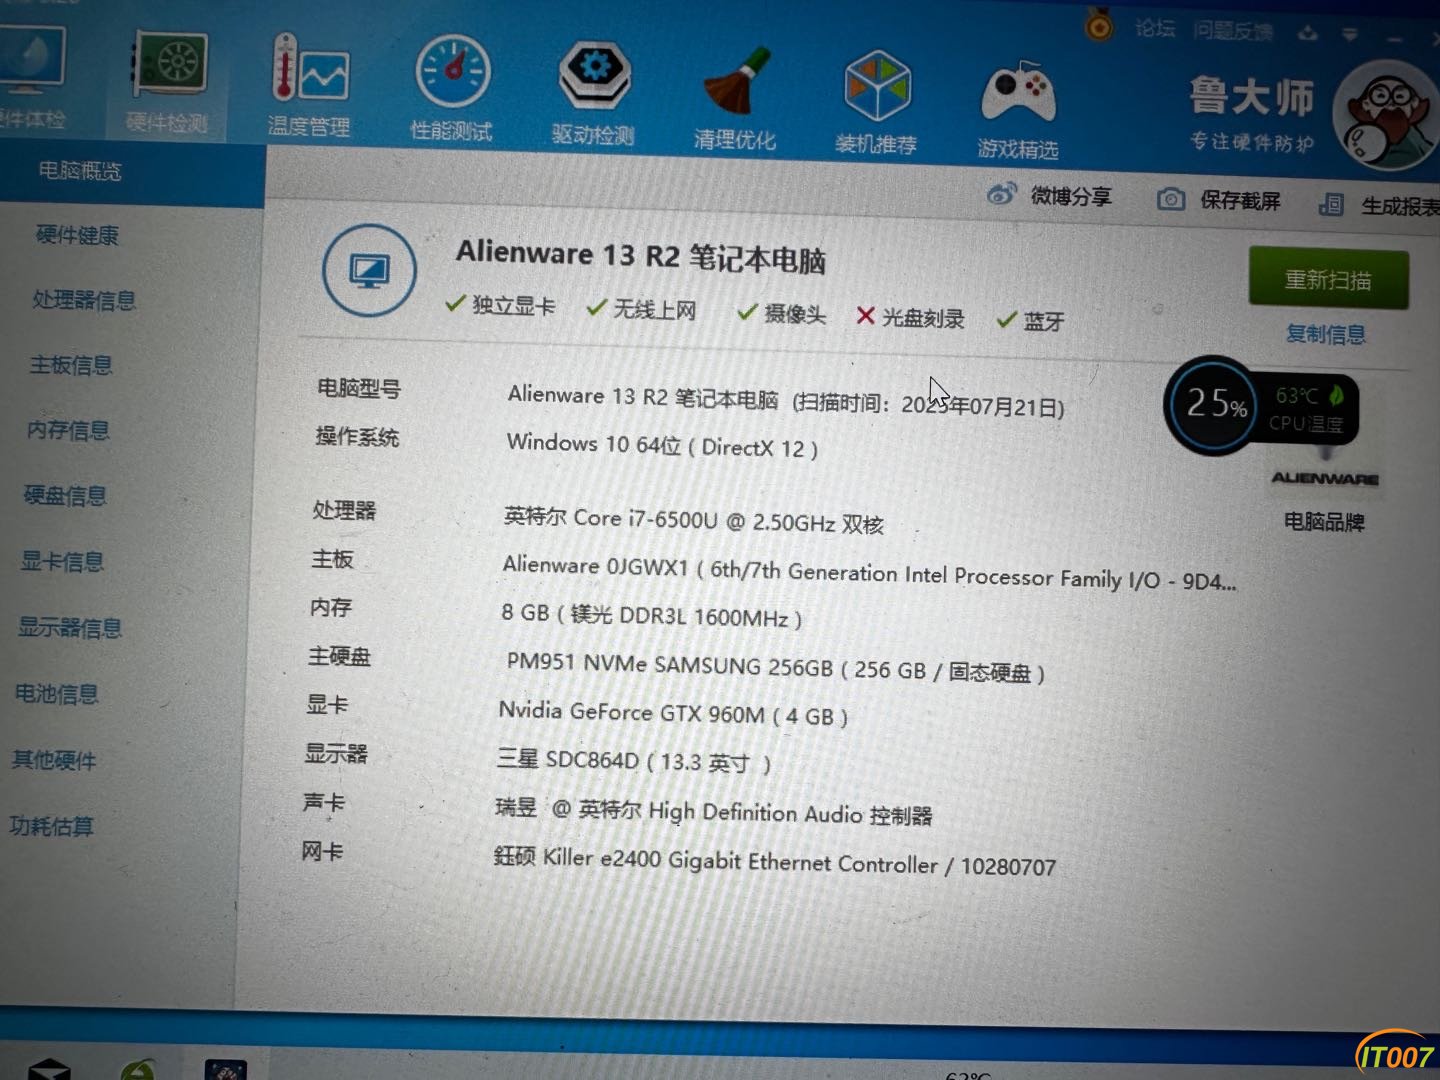Screen dimensions: 1440x1080
Task: Open the 硬件检测 hardware detection module
Action: click(168, 84)
